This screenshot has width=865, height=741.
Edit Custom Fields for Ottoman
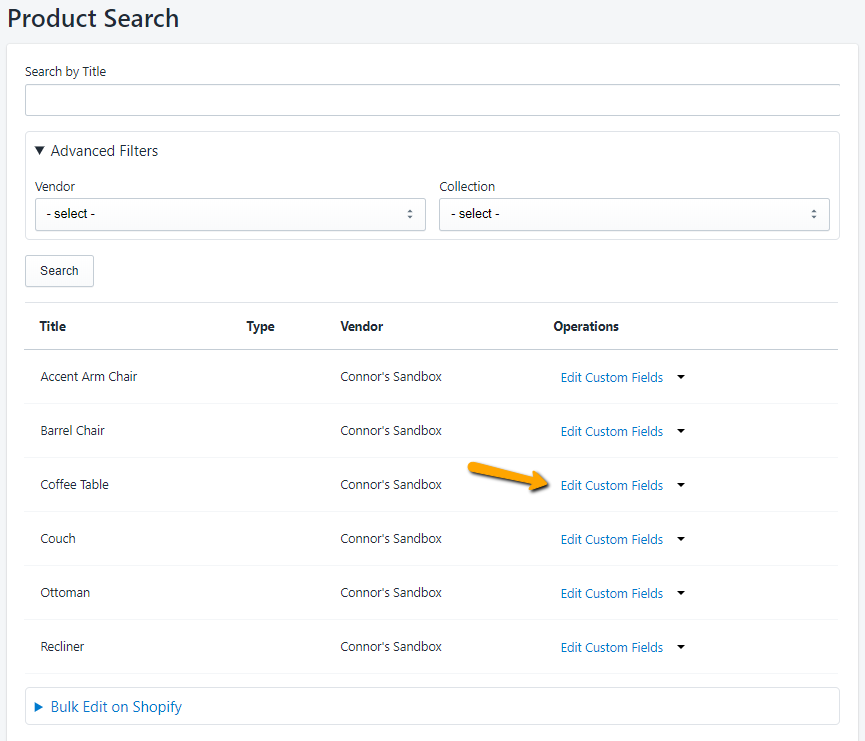(x=611, y=594)
